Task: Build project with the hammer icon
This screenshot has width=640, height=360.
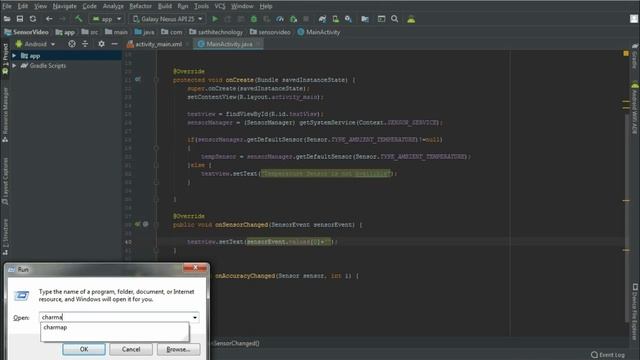Action: pyautogui.click(x=78, y=19)
